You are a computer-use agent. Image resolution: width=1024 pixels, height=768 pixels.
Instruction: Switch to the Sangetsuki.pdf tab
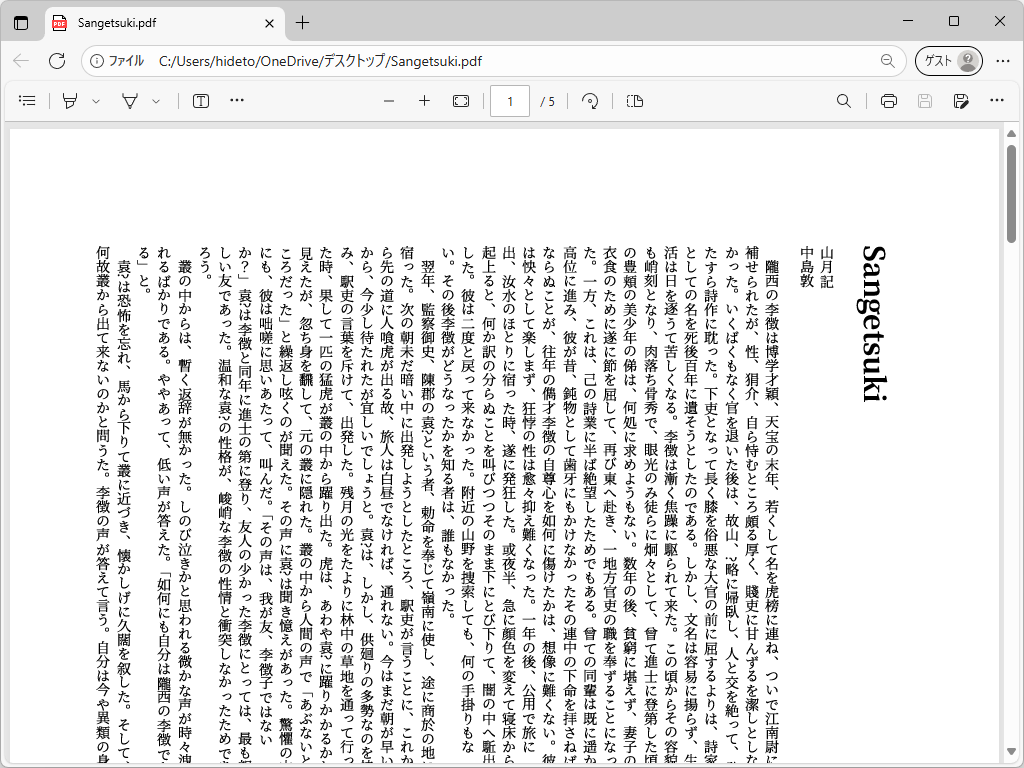pos(160,22)
